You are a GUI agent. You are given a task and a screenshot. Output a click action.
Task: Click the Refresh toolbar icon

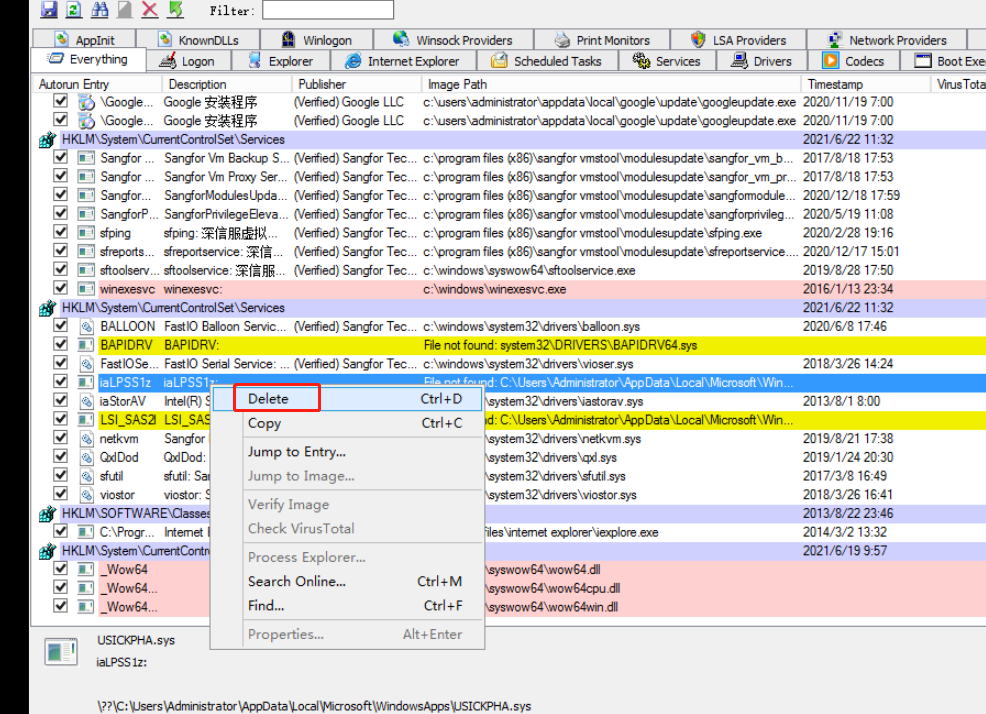coord(74,10)
